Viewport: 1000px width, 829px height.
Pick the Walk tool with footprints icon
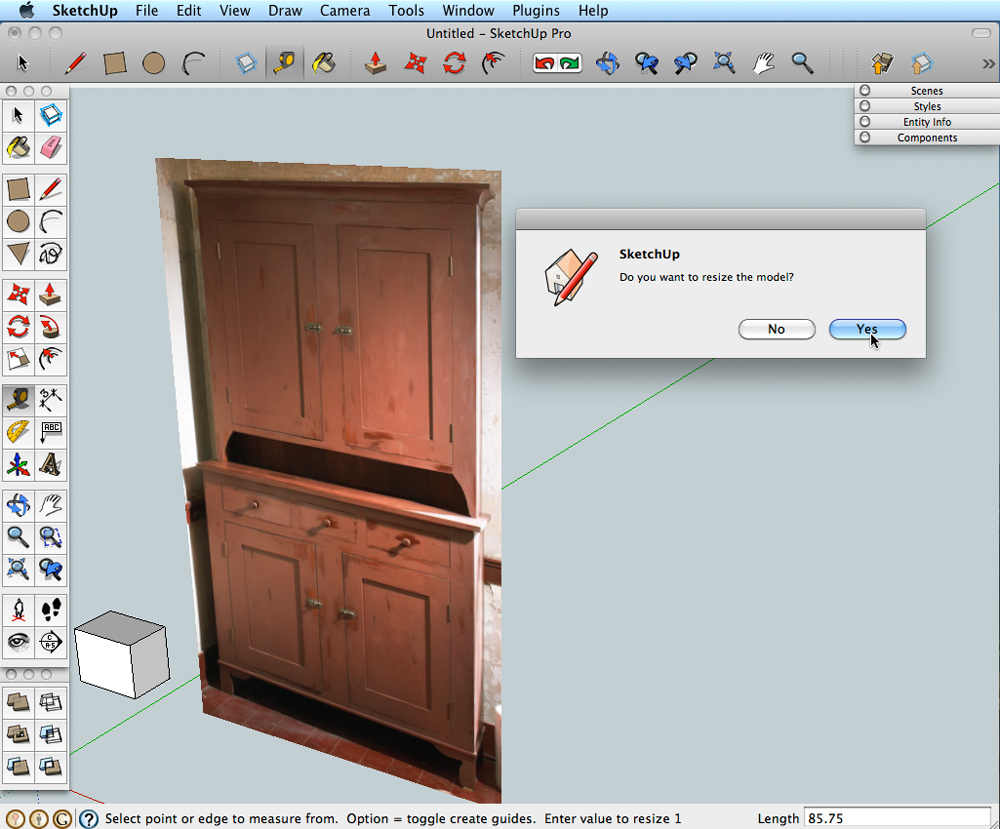(x=51, y=609)
